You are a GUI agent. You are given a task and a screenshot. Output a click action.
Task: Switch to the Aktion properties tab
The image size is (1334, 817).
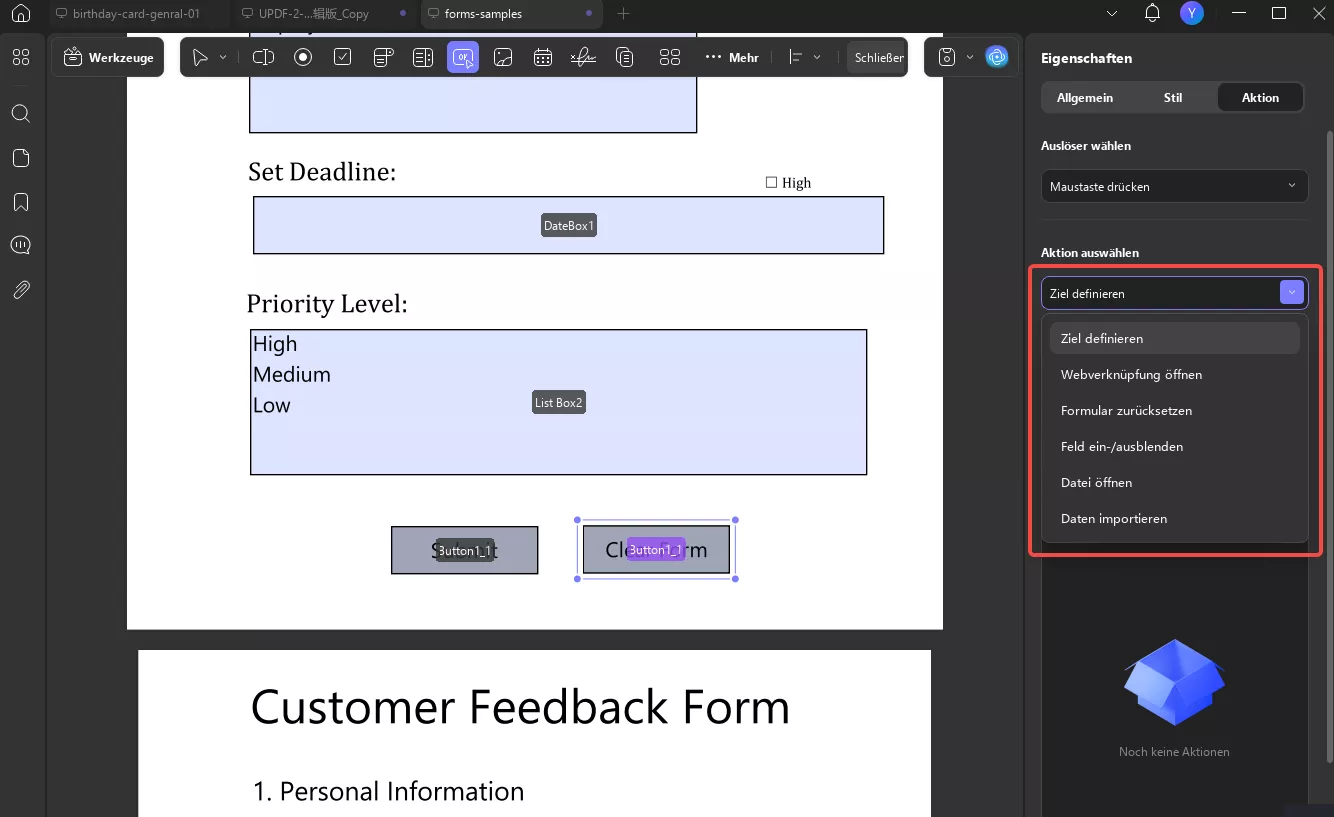1260,98
